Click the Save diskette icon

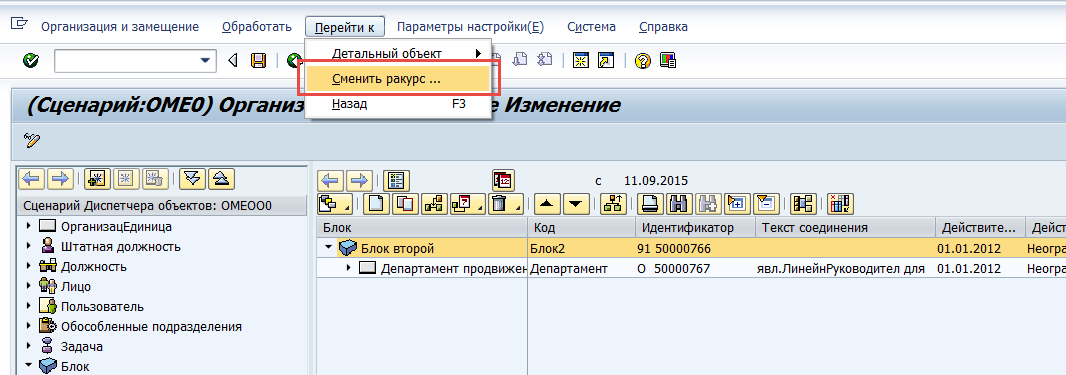pyautogui.click(x=258, y=61)
